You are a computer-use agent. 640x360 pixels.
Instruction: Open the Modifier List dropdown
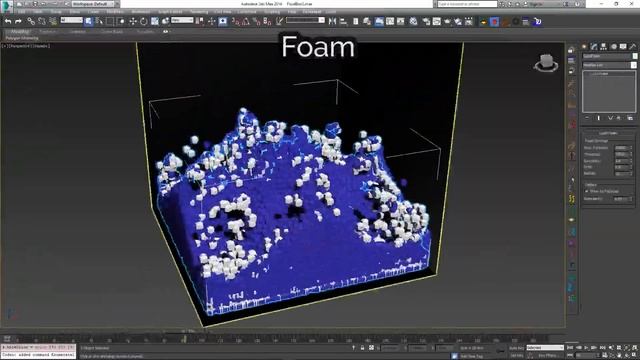click(x=609, y=65)
